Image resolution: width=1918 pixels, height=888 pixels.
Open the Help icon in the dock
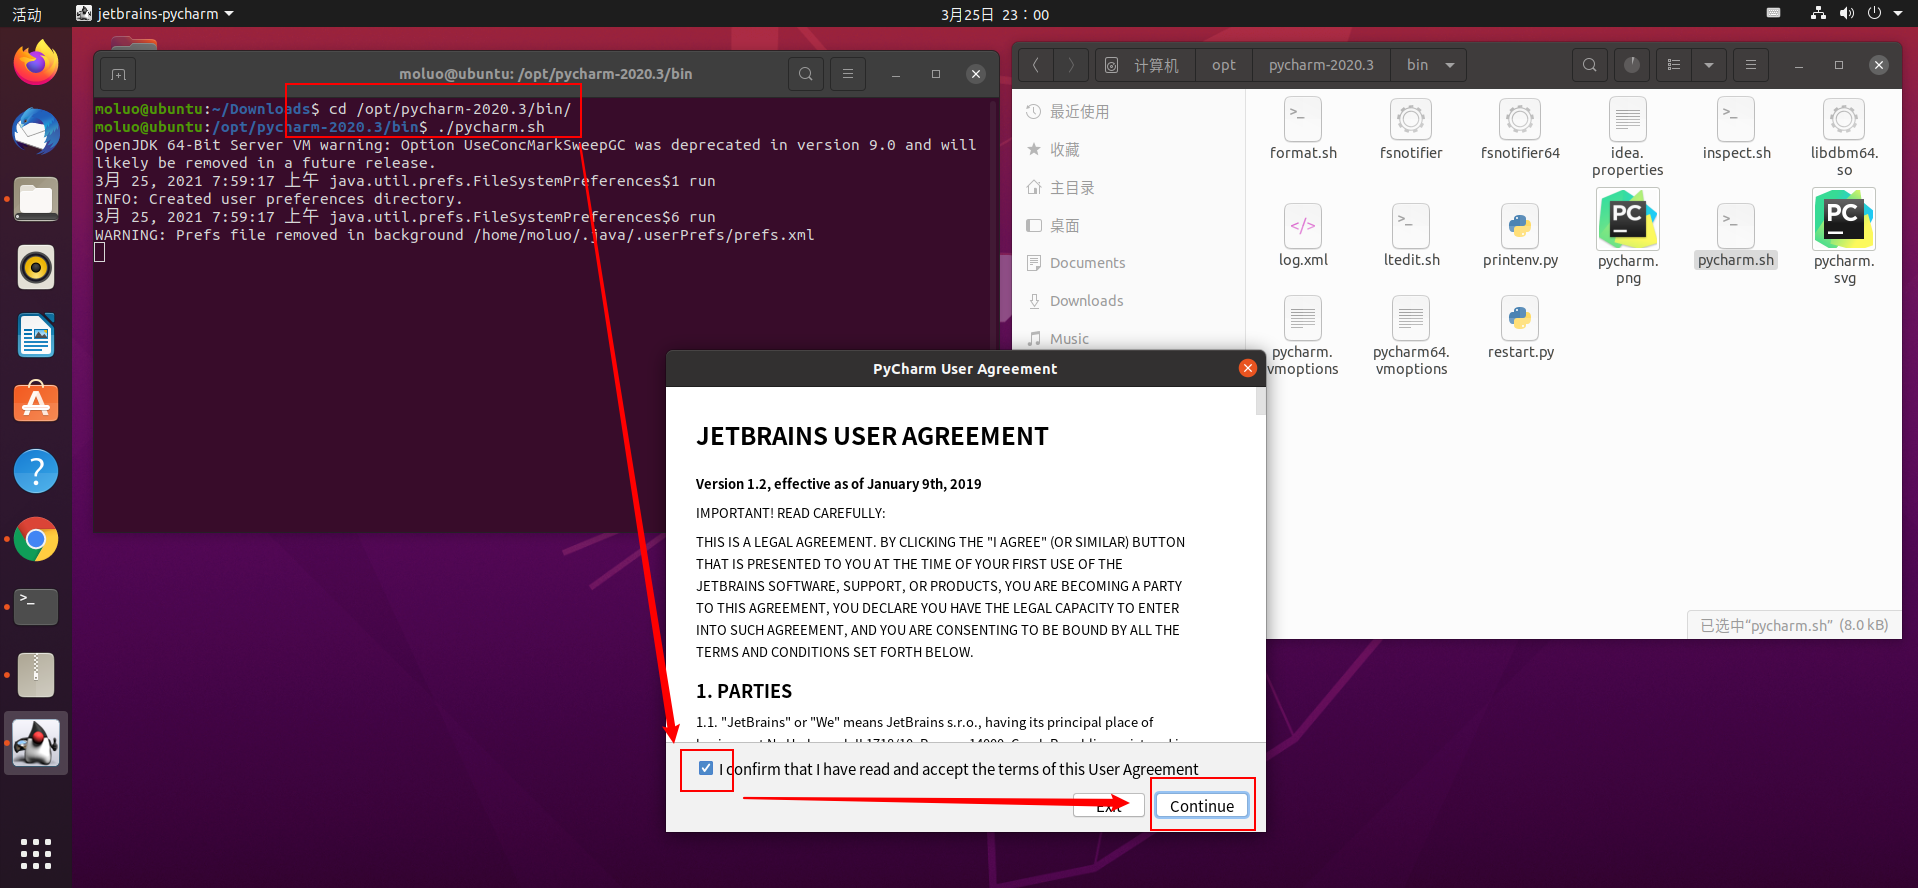tap(36, 471)
